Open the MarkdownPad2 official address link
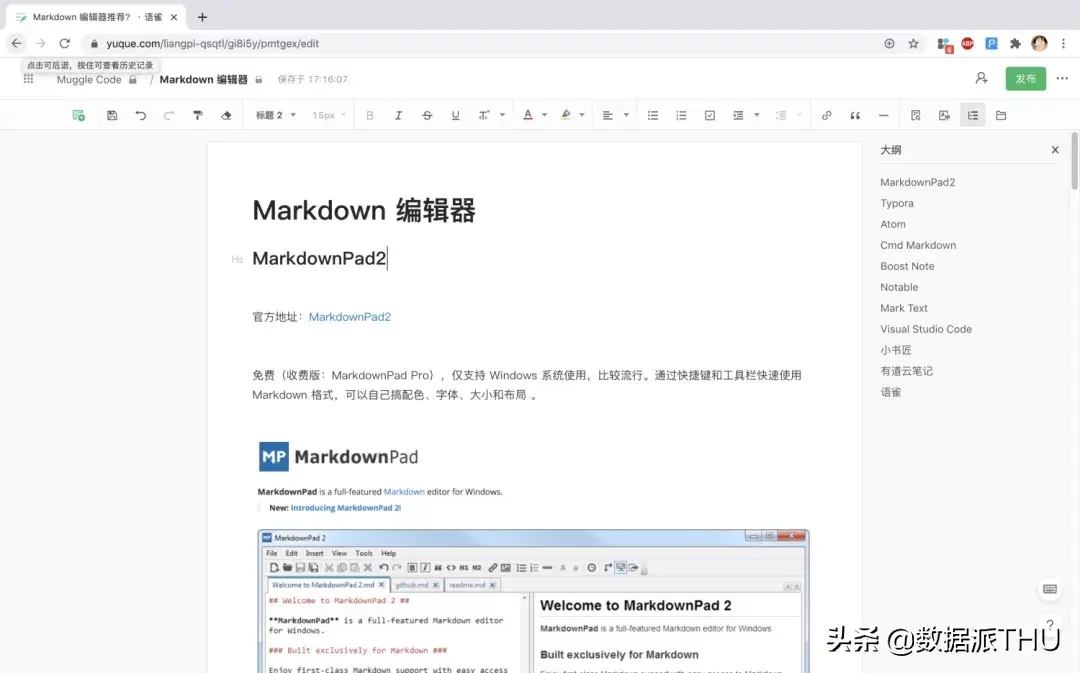The width and height of the screenshot is (1080, 673). [x=349, y=317]
